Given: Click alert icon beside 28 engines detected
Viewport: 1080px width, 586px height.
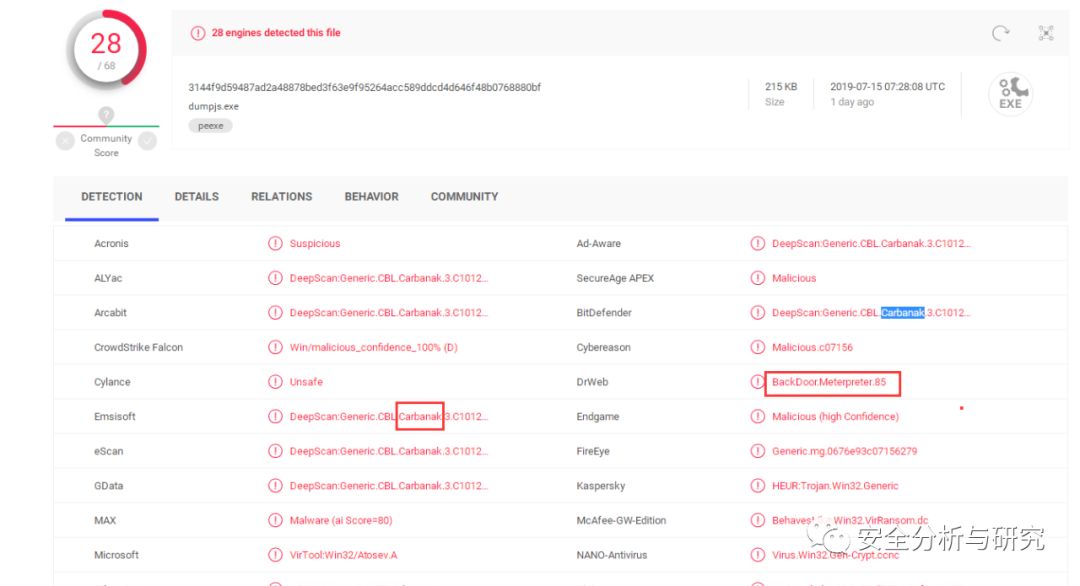Looking at the screenshot, I should tap(198, 33).
